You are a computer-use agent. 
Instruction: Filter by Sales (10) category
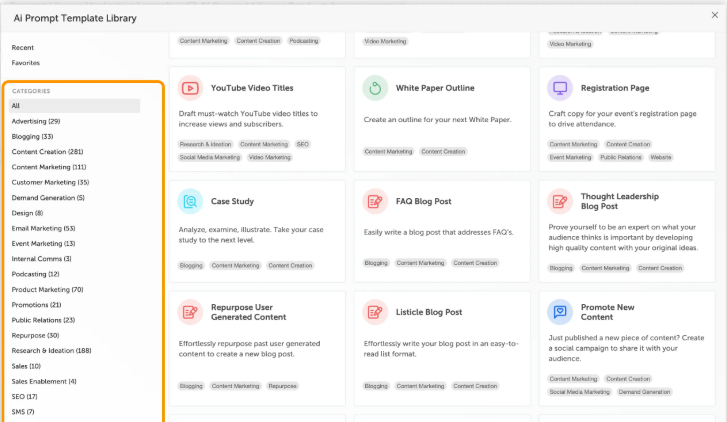(26, 366)
